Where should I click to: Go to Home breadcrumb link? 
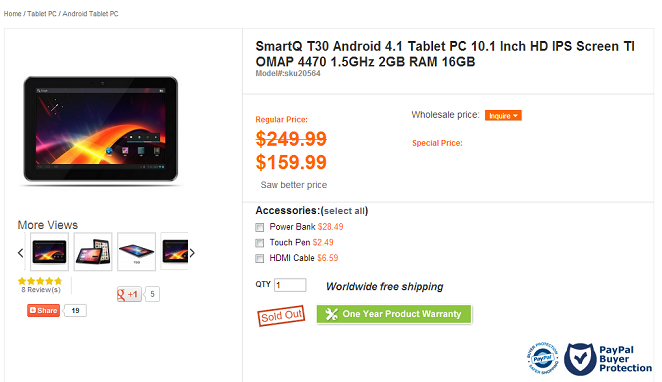pos(12,14)
